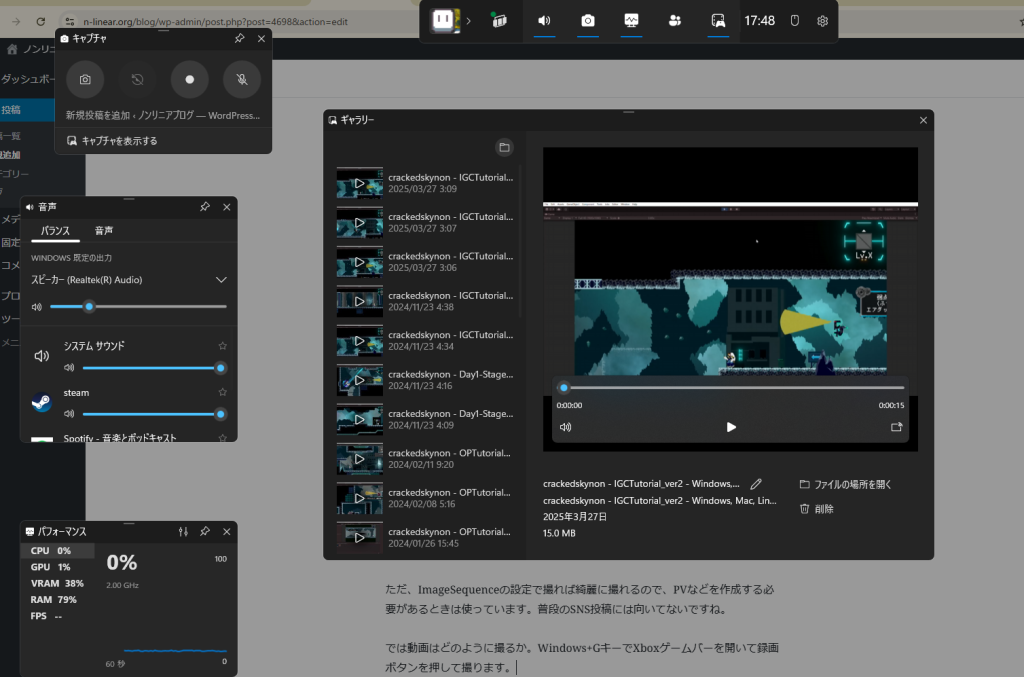Select the OPTutorial clip dated 2024/01/26 15:45
Screen dimensions: 1024x677
tap(426, 537)
